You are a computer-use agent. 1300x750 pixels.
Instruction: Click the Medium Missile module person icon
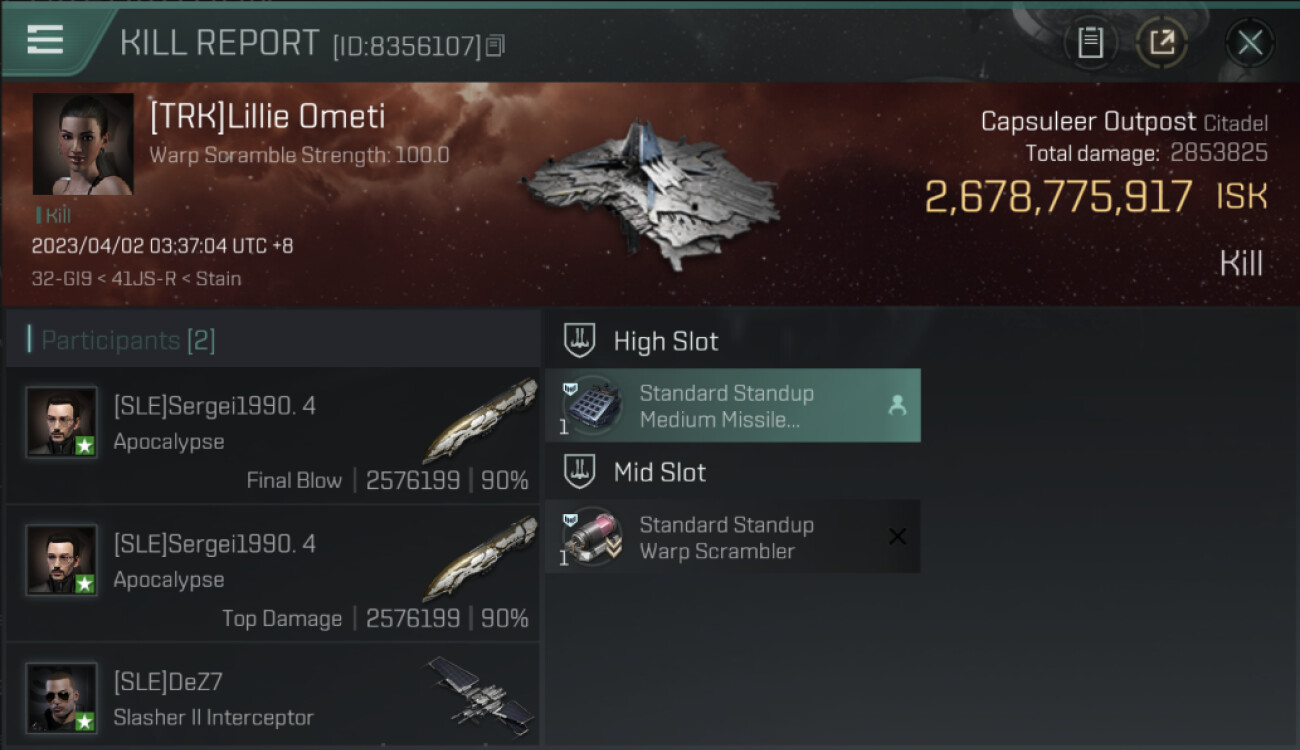coord(897,405)
